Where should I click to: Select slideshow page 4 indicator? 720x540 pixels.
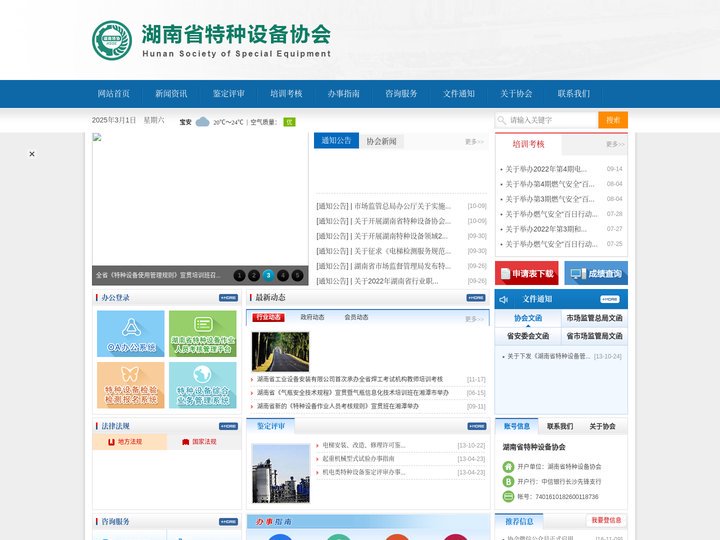tap(283, 275)
